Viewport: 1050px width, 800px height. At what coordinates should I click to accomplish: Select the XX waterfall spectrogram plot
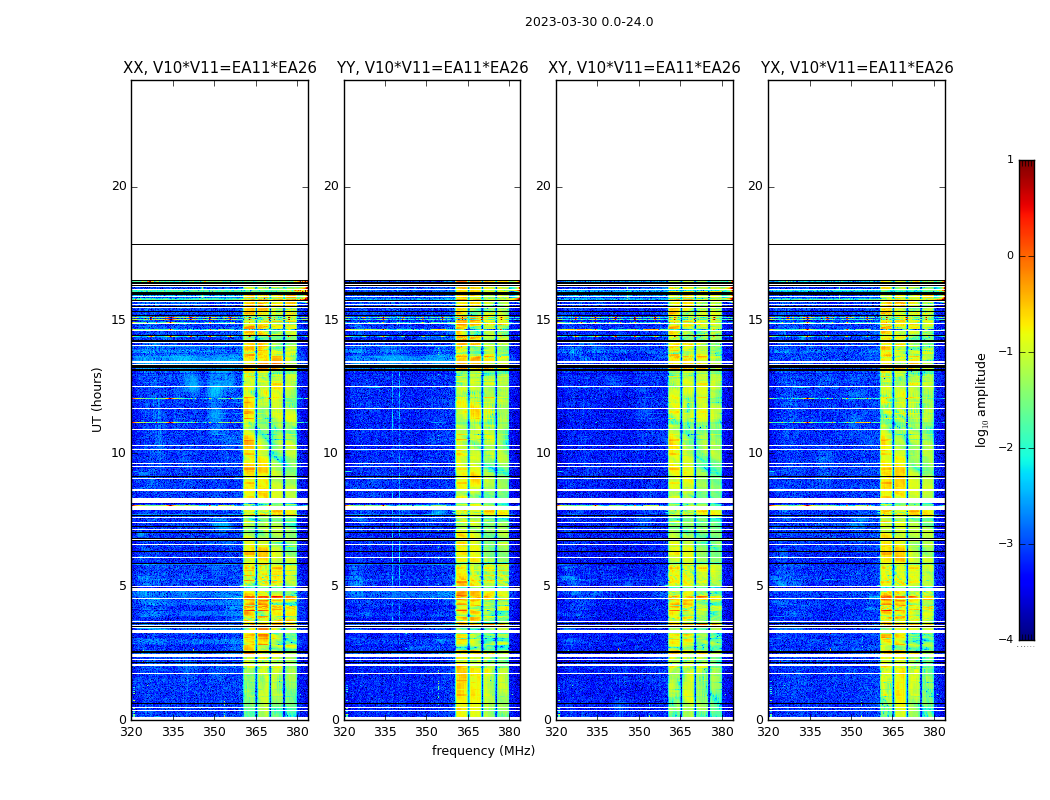pyautogui.click(x=219, y=500)
